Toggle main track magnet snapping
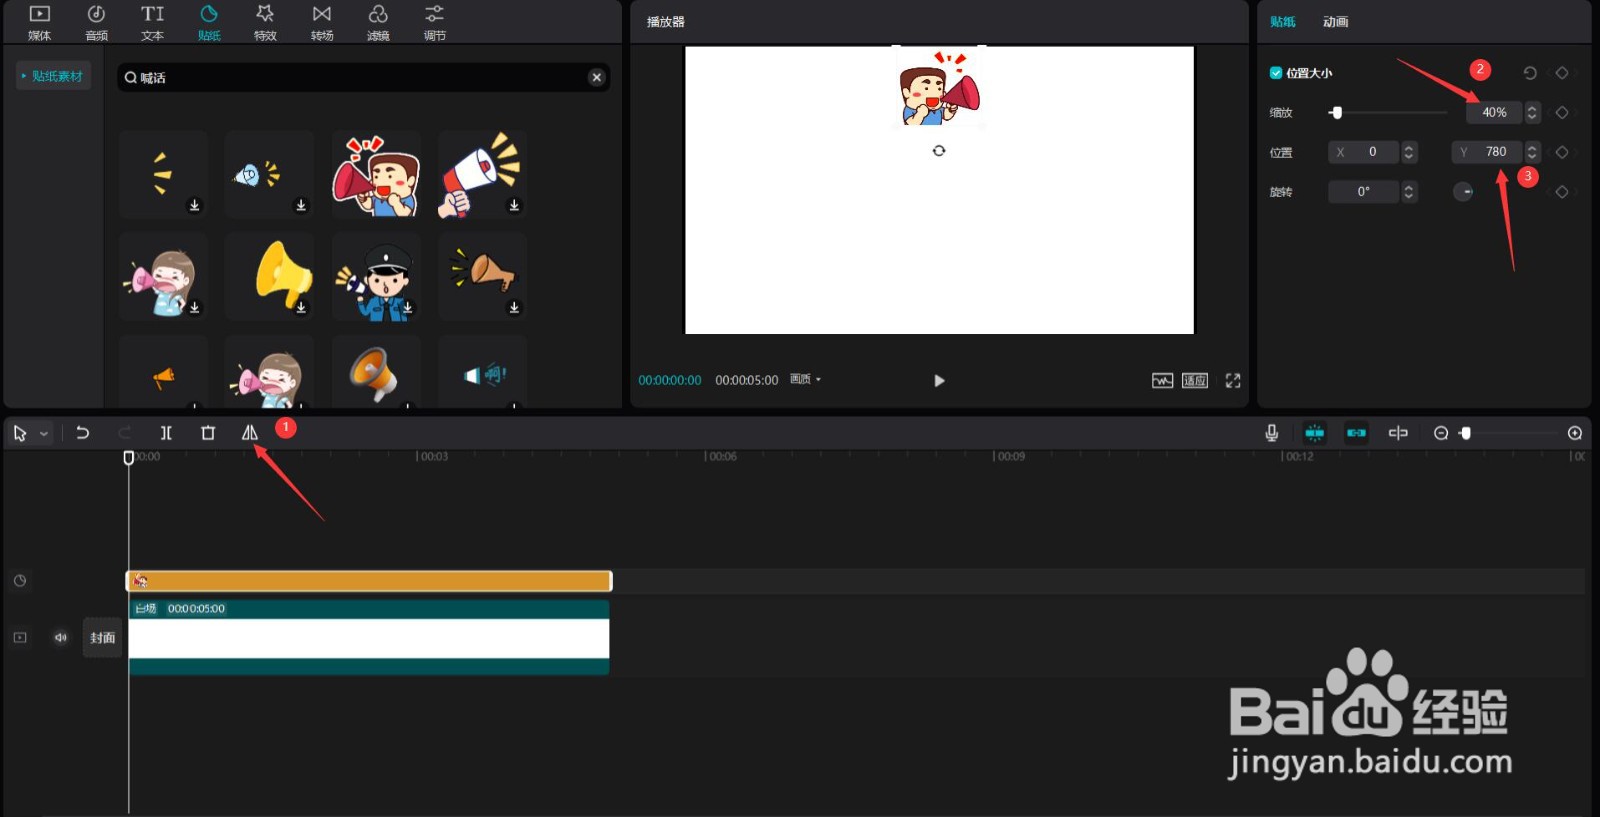 1314,433
